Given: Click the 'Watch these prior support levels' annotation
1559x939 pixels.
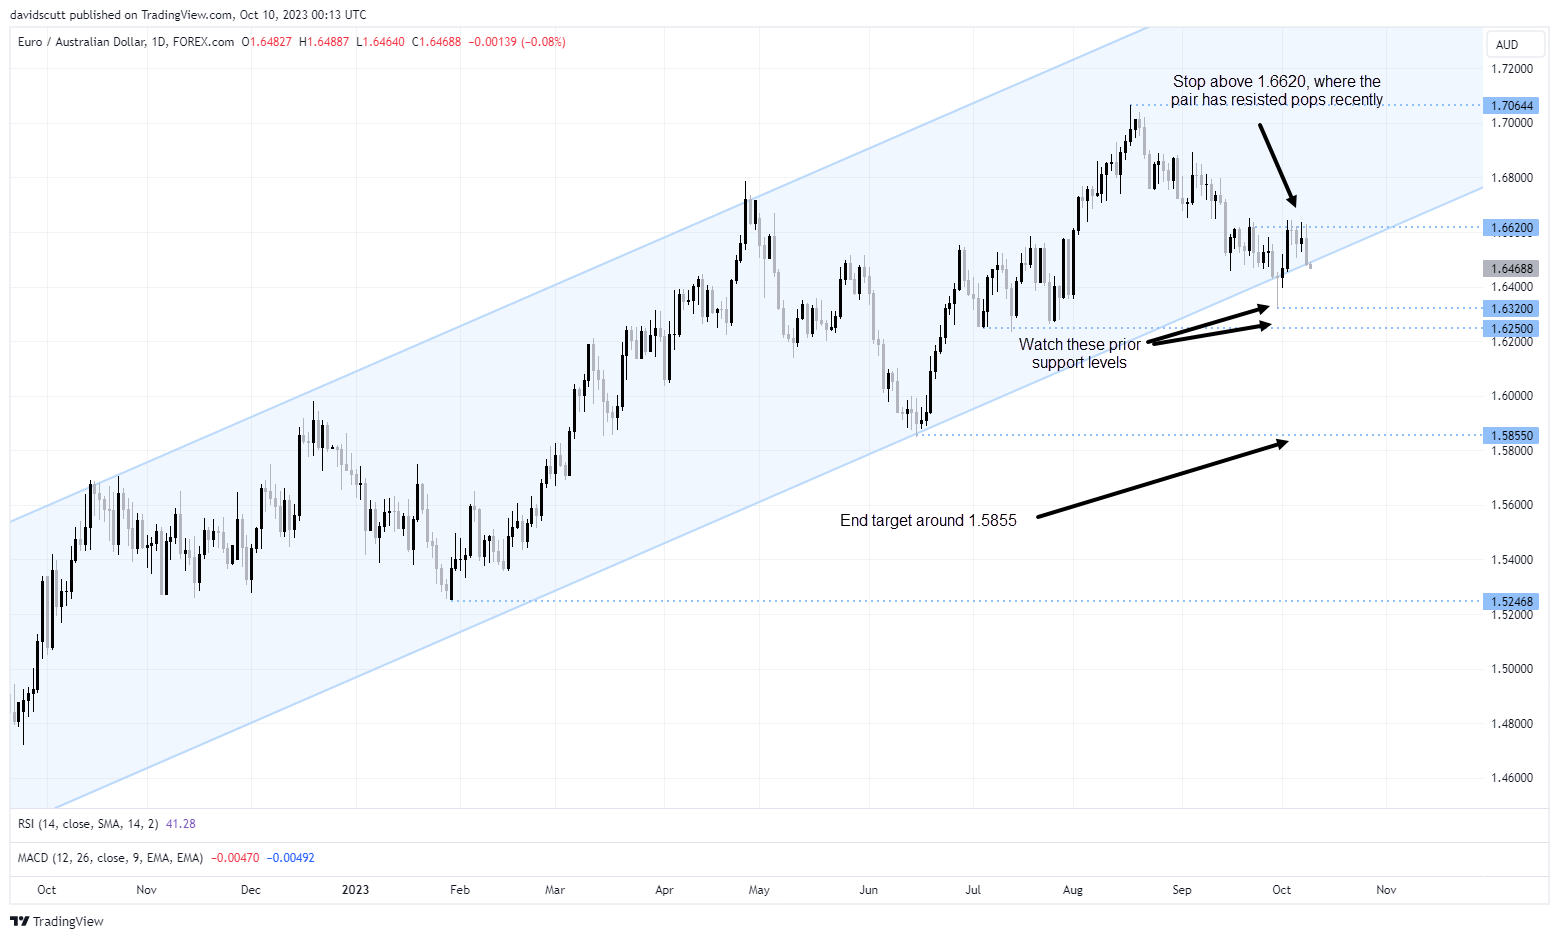Looking at the screenshot, I should [x=1080, y=354].
